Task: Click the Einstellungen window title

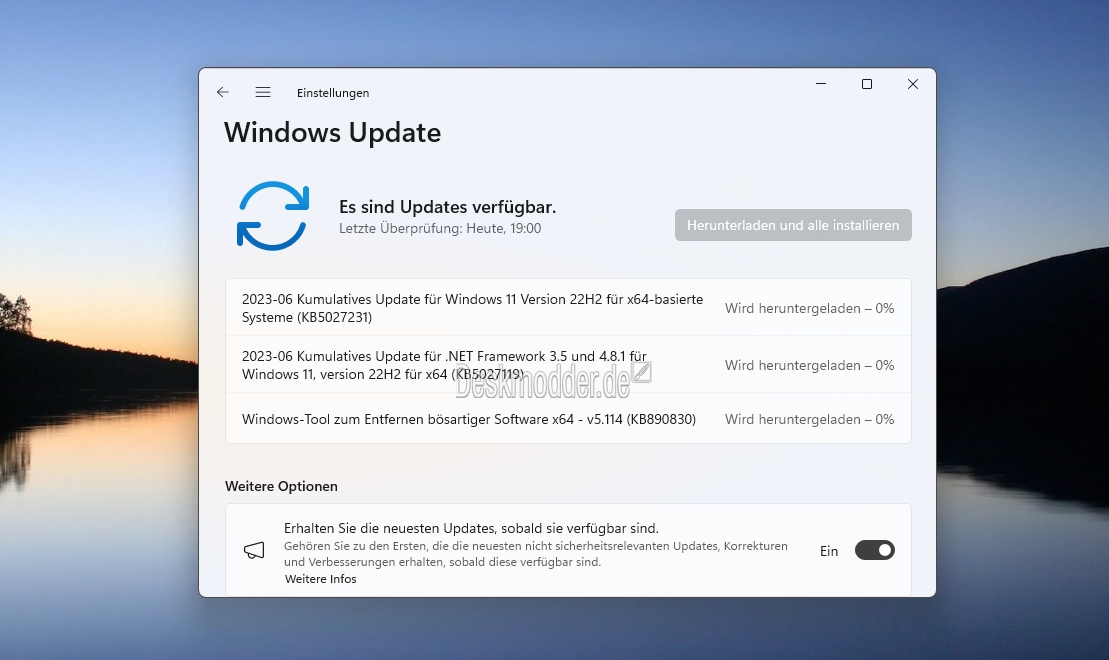Action: click(x=333, y=93)
